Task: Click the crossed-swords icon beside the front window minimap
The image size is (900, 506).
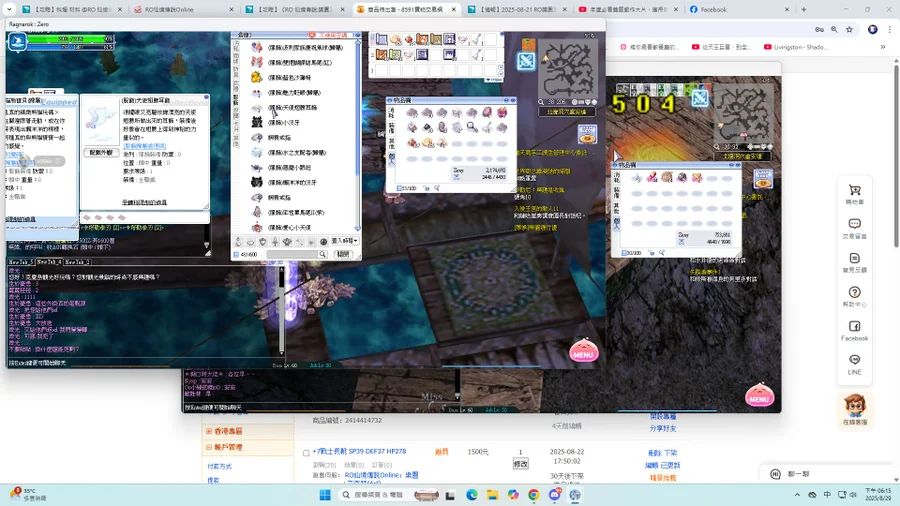Action: [526, 61]
